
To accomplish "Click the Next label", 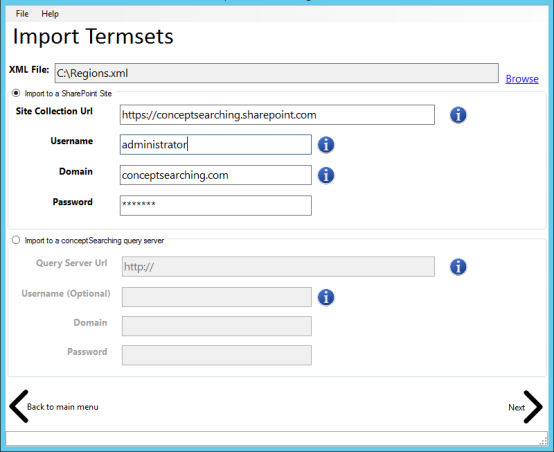I will coord(516,407).
